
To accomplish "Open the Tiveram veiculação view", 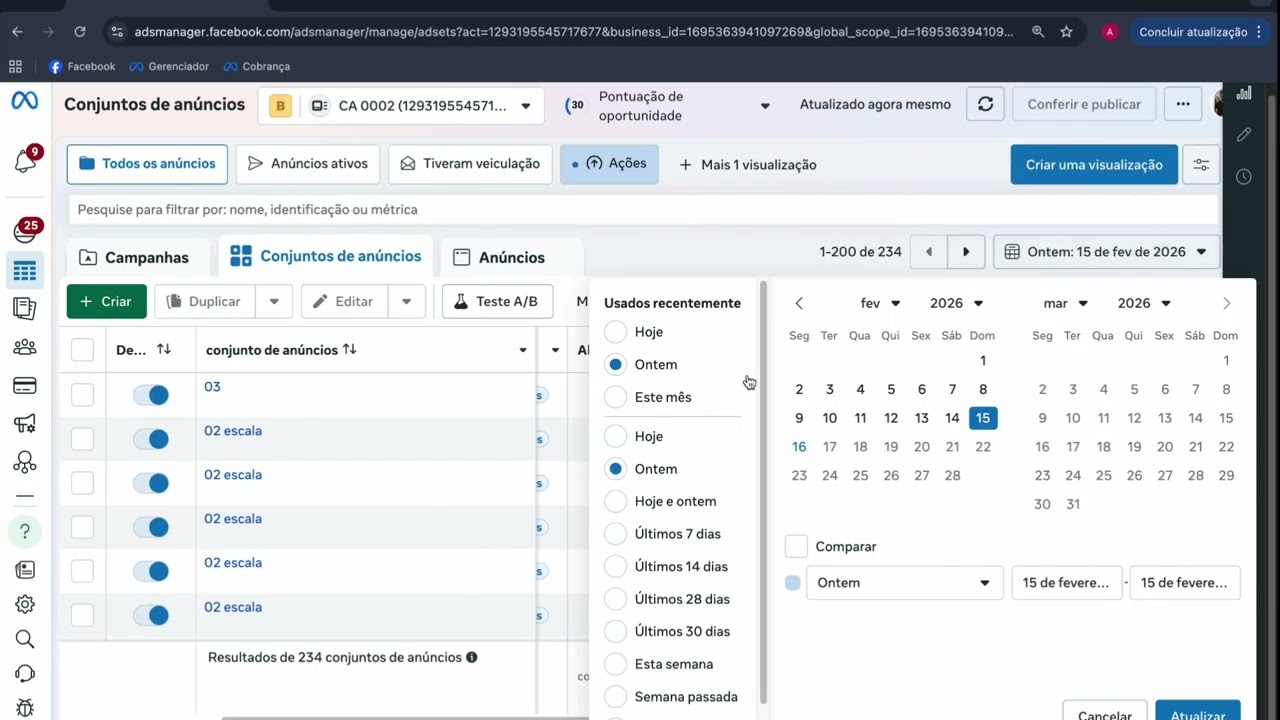I will 470,164.
